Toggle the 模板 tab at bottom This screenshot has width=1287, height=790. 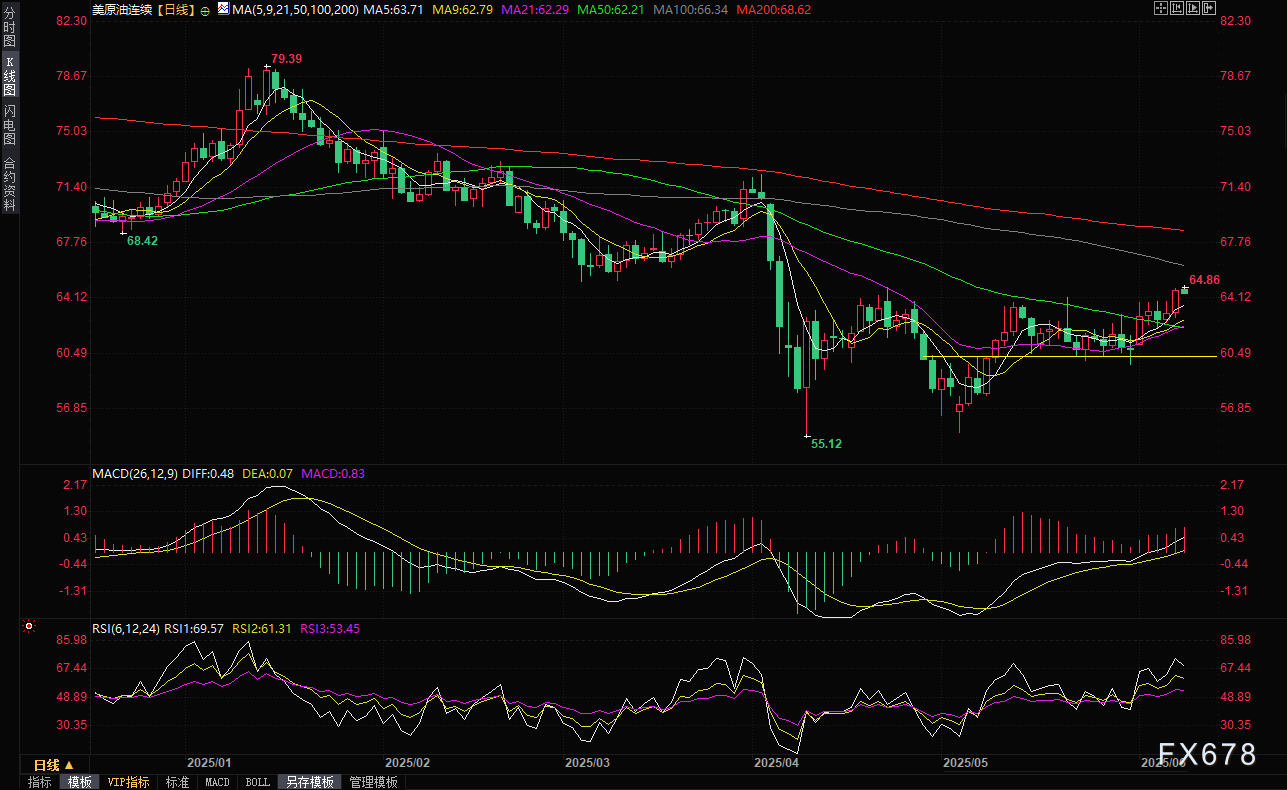[79, 782]
